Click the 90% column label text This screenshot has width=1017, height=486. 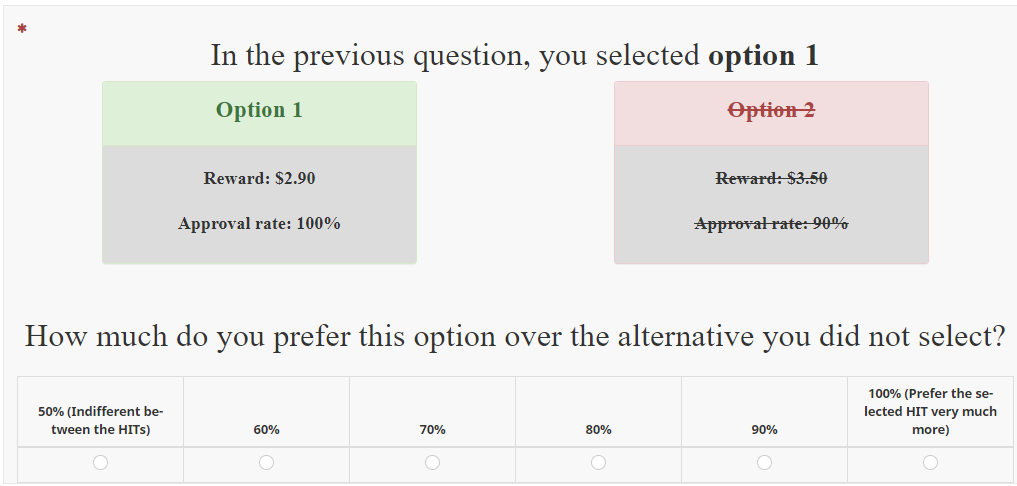pyautogui.click(x=764, y=430)
